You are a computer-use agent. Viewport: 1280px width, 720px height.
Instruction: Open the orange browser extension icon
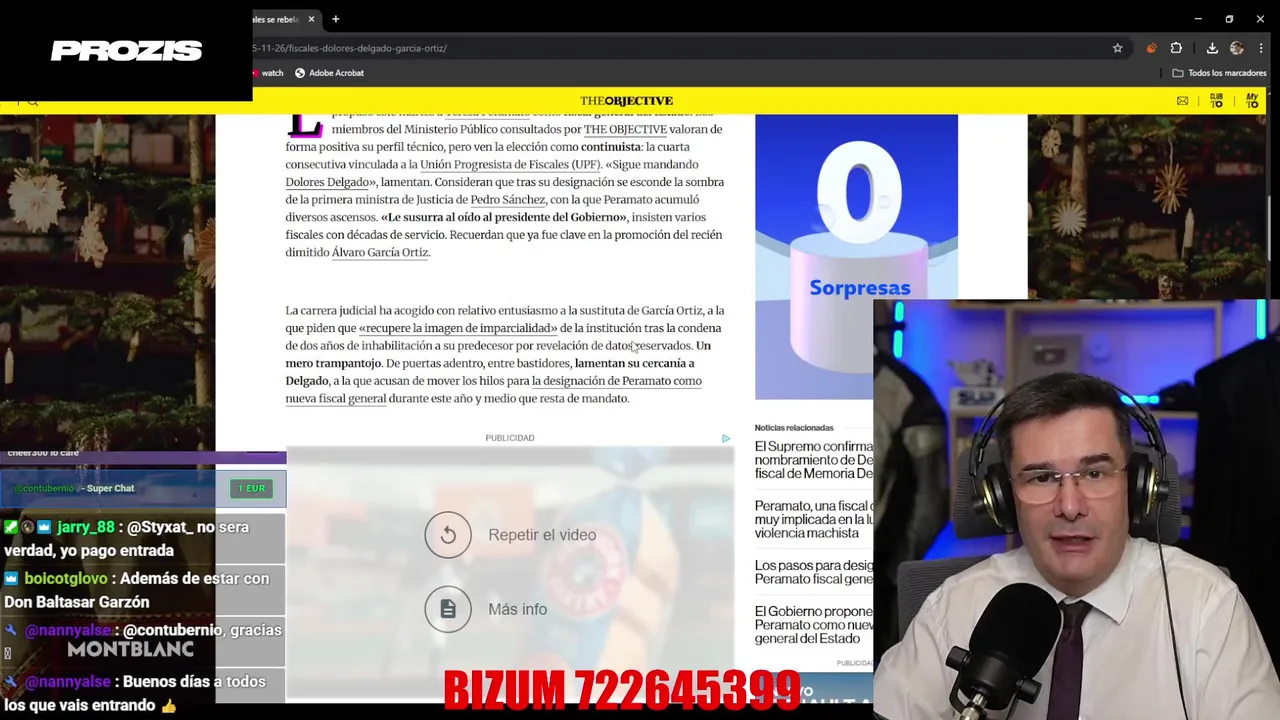(1151, 48)
